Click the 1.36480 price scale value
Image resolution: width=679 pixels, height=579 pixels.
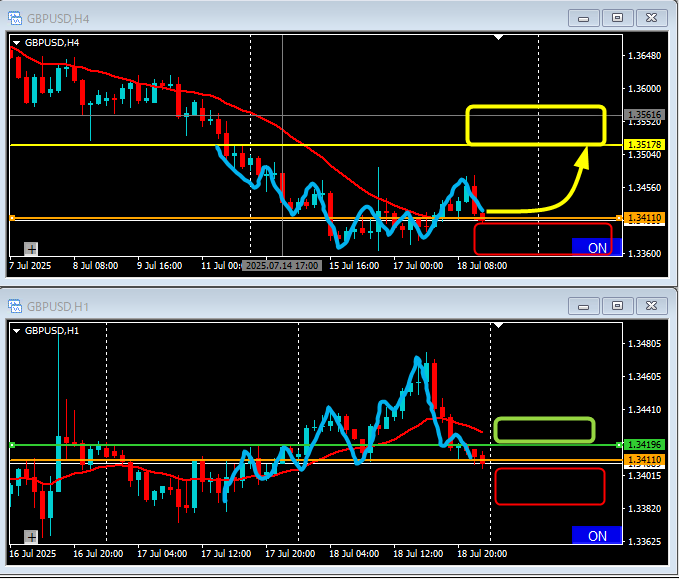point(644,56)
